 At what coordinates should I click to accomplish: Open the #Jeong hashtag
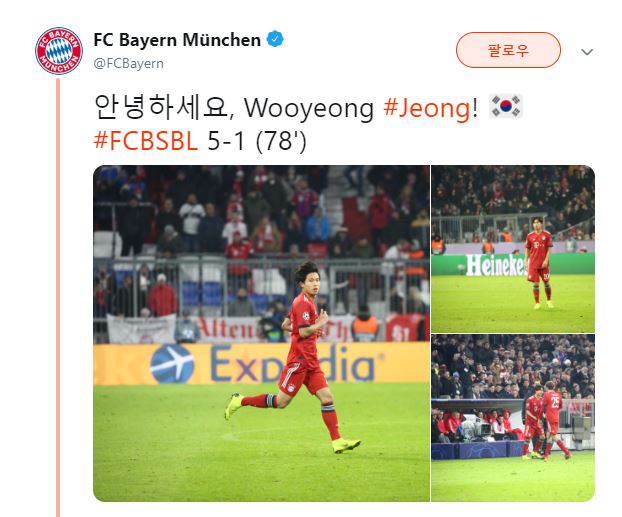click(426, 108)
